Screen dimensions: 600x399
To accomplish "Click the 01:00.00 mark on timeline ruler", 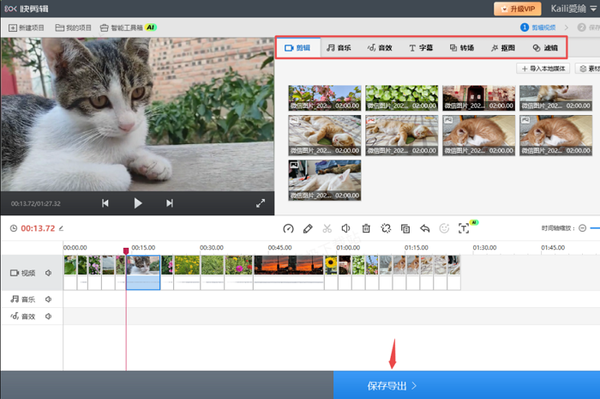I will 348,248.
